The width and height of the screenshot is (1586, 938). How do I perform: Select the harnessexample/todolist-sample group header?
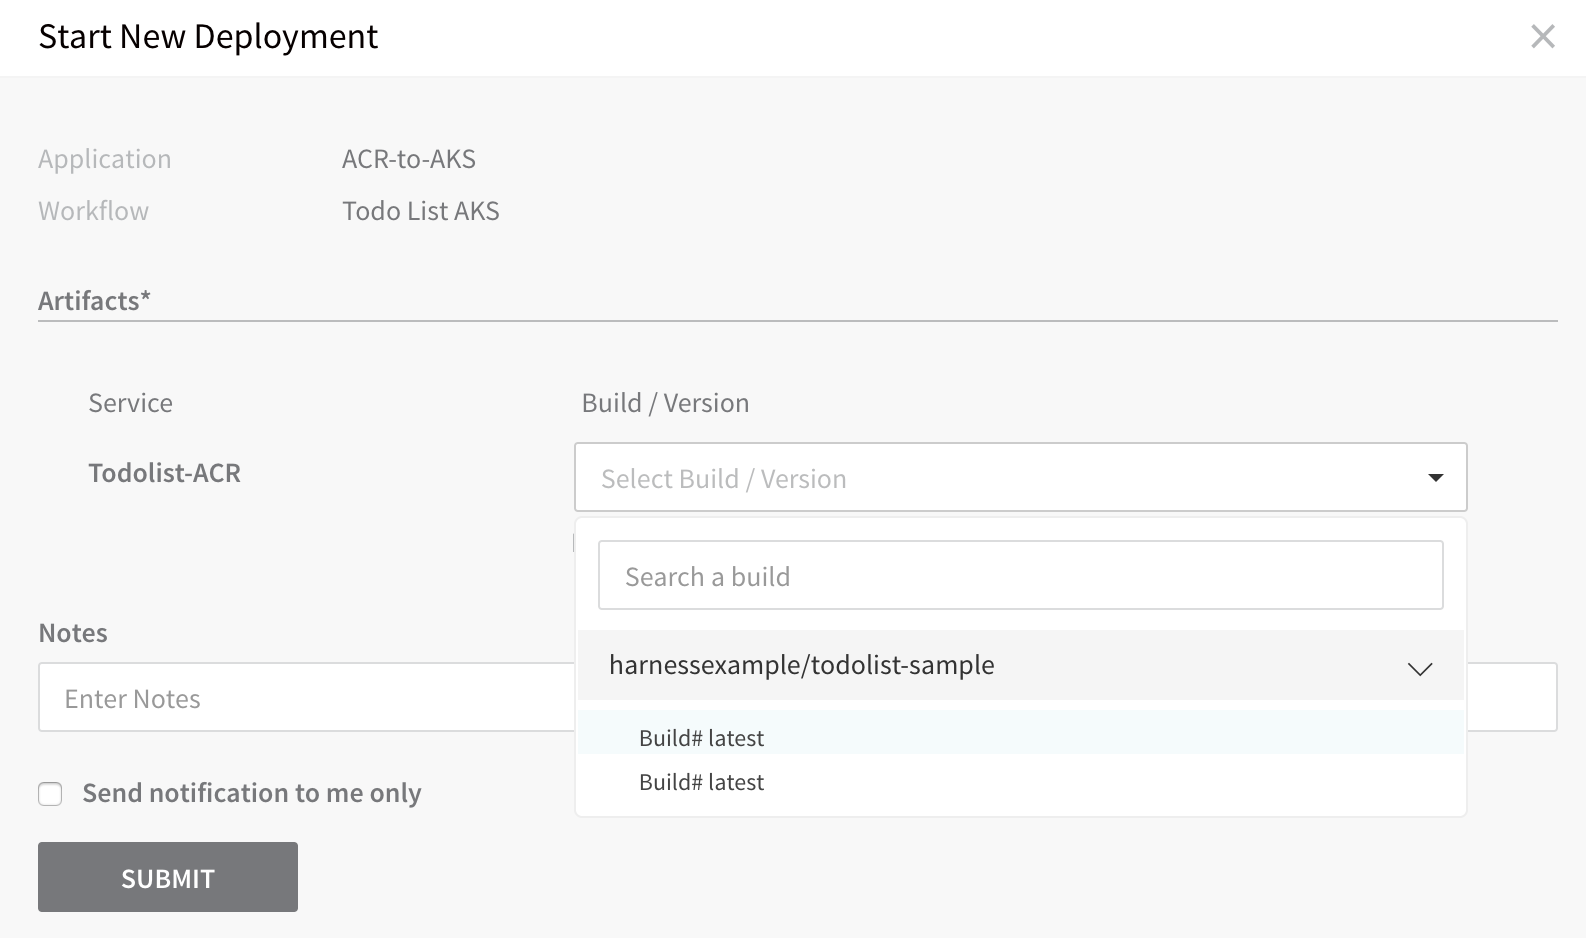pyautogui.click(x=1021, y=665)
